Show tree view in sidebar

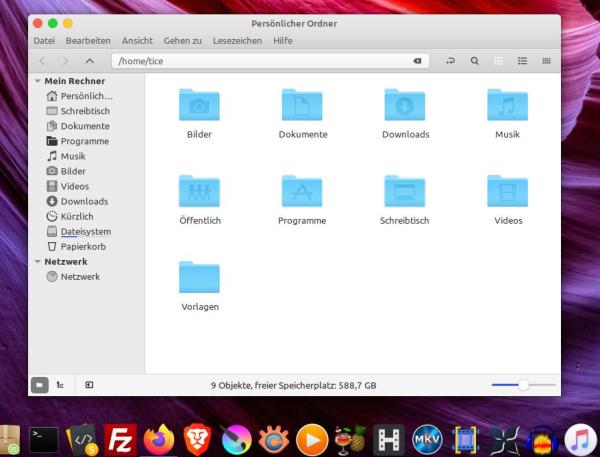click(x=60, y=385)
